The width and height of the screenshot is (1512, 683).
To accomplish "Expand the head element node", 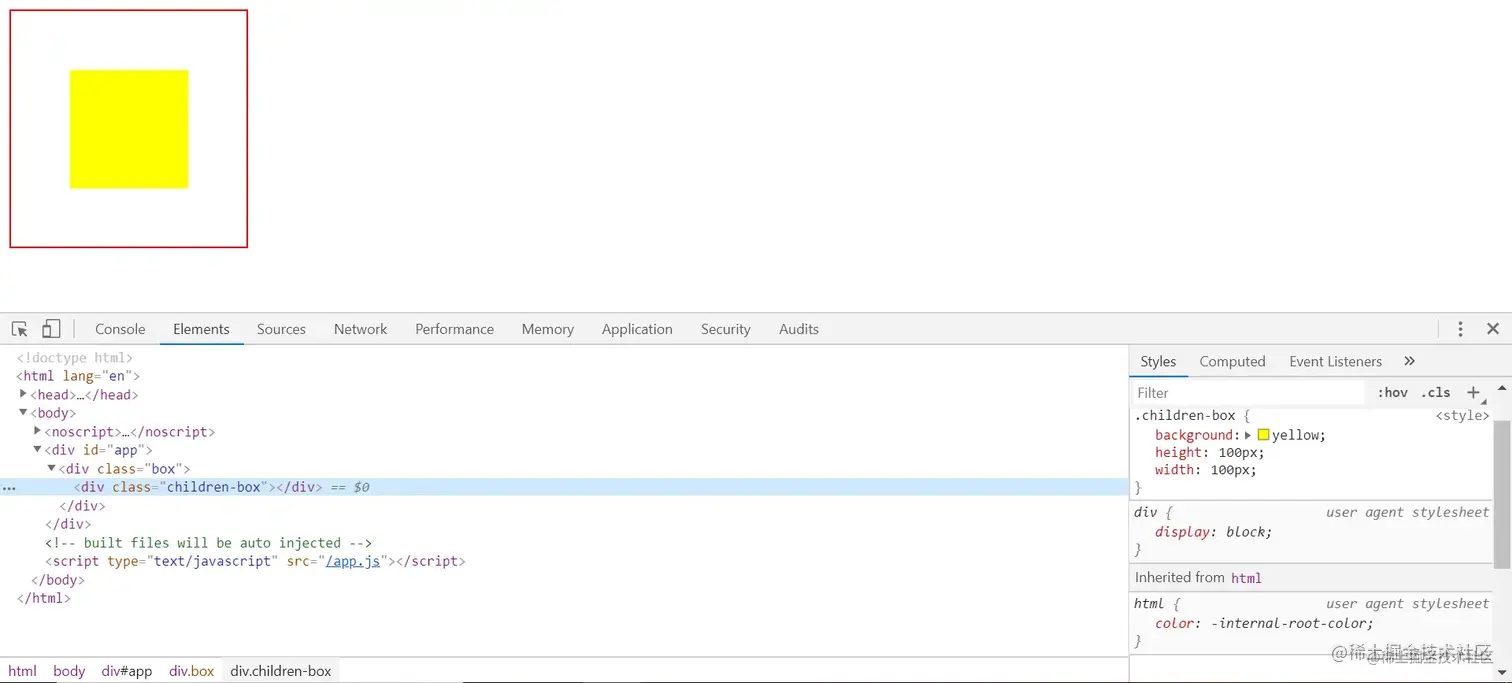I will (x=23, y=394).
